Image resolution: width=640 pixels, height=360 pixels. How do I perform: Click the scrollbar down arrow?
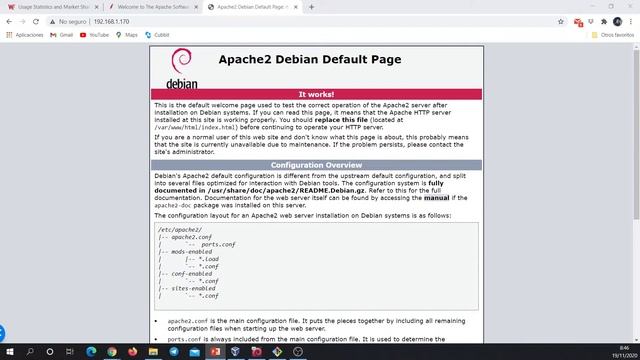[x=636, y=340]
